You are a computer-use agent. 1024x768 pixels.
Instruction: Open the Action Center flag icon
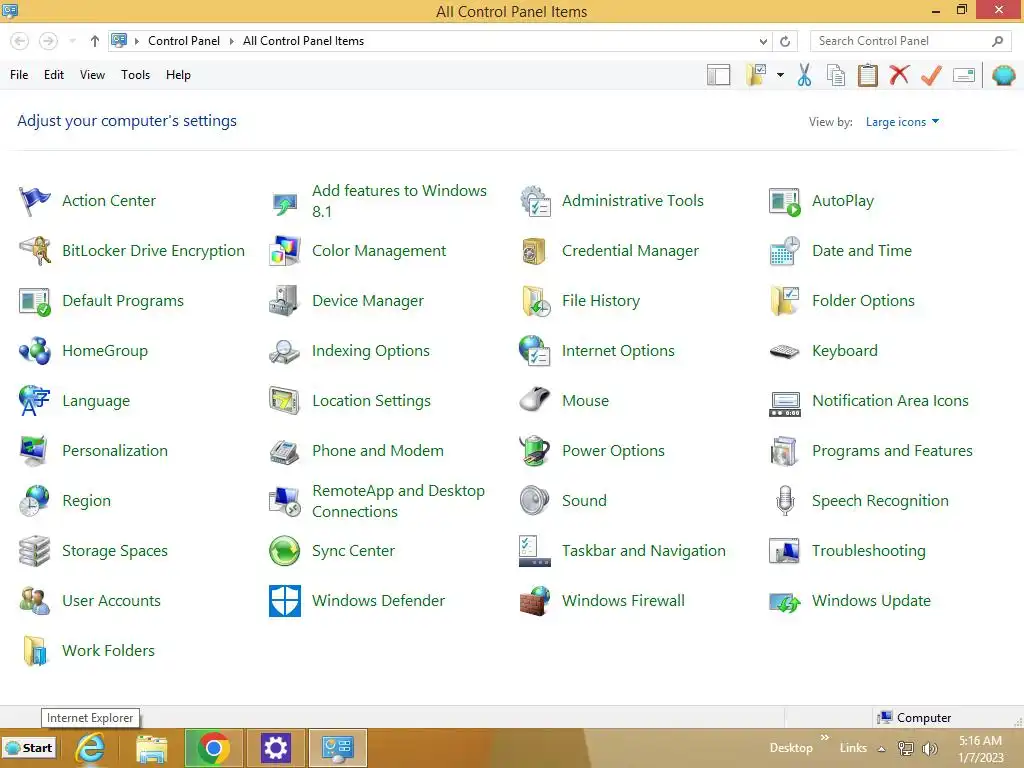pos(35,200)
